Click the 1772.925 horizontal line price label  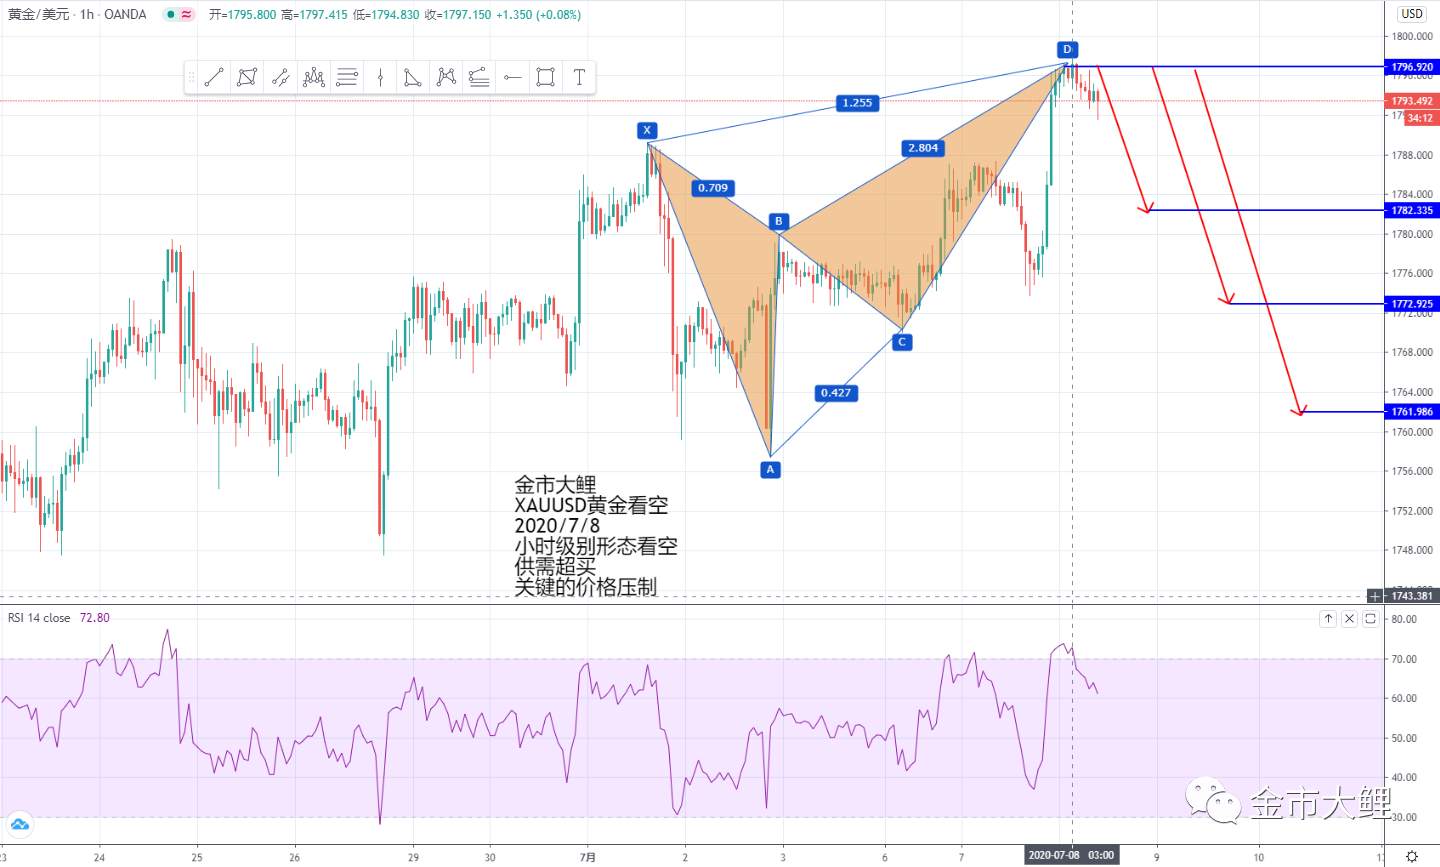(1411, 303)
